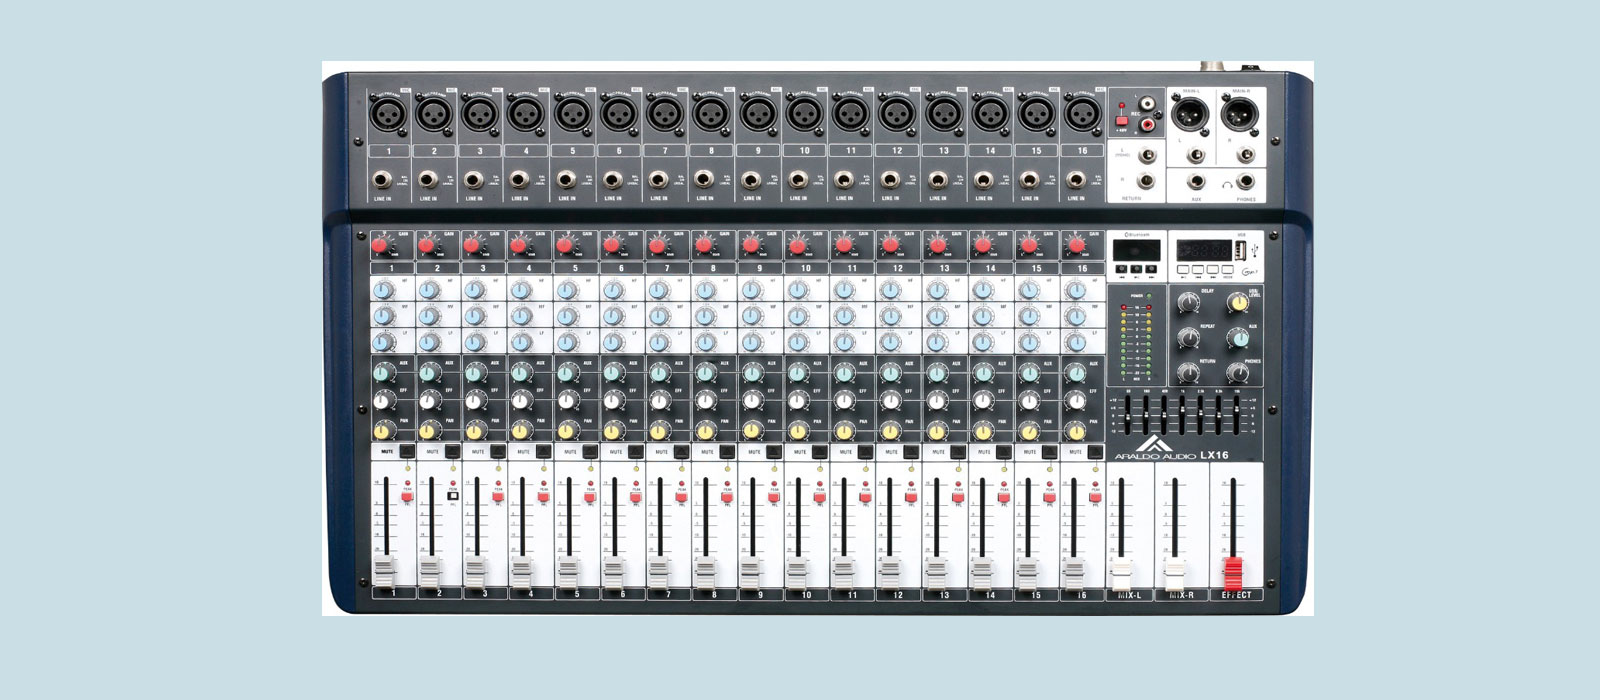Click the MAIN-L XLR output connector
This screenshot has width=1600, height=700.
pos(1191,116)
